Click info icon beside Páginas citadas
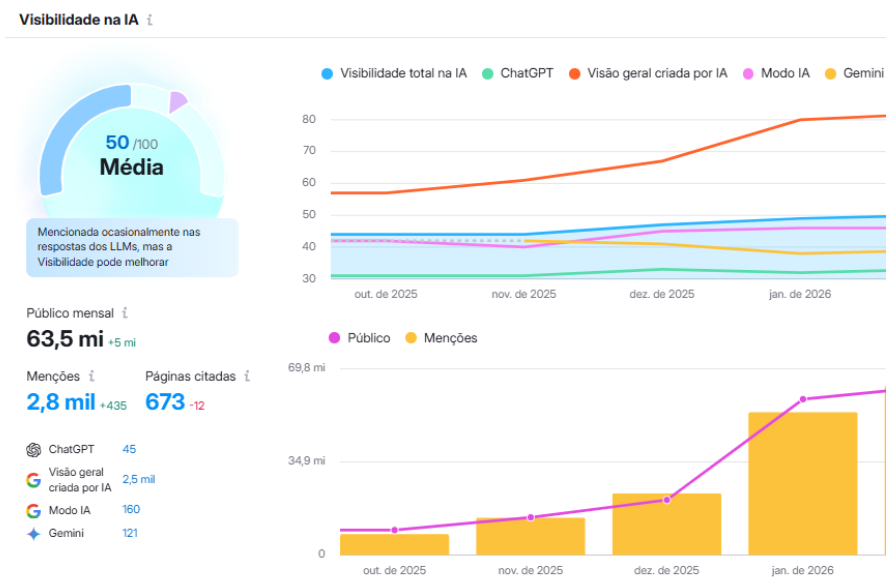The width and height of the screenshot is (890, 585). click(247, 376)
